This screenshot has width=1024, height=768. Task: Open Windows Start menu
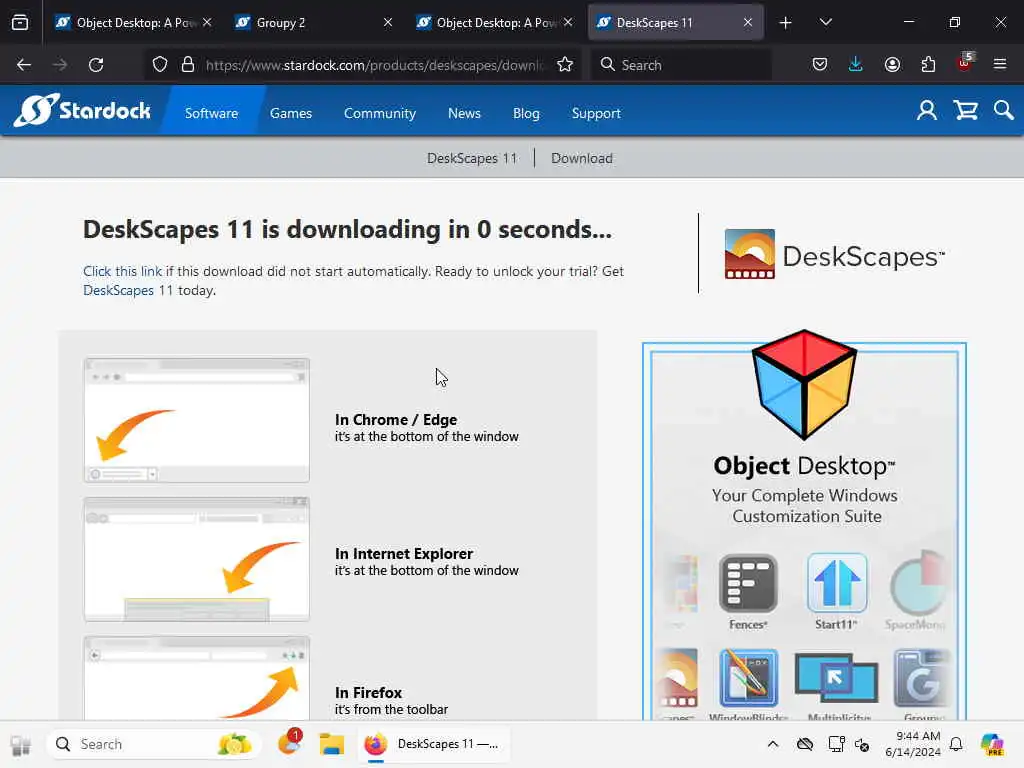[x=20, y=744]
